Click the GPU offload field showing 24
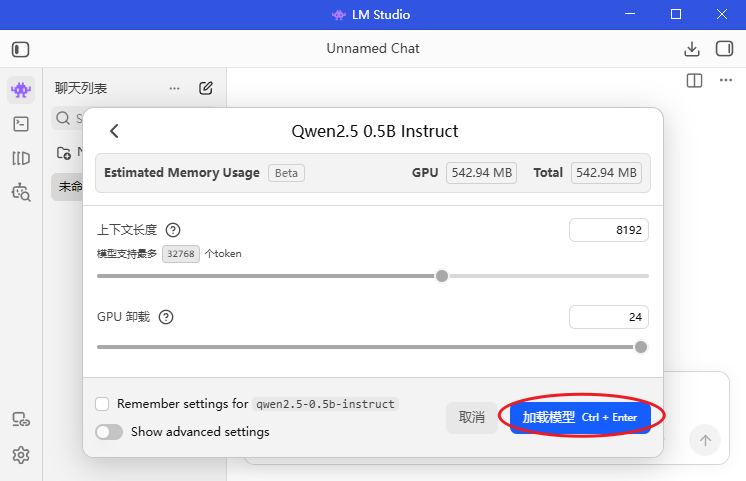The width and height of the screenshot is (746, 481). tap(609, 317)
